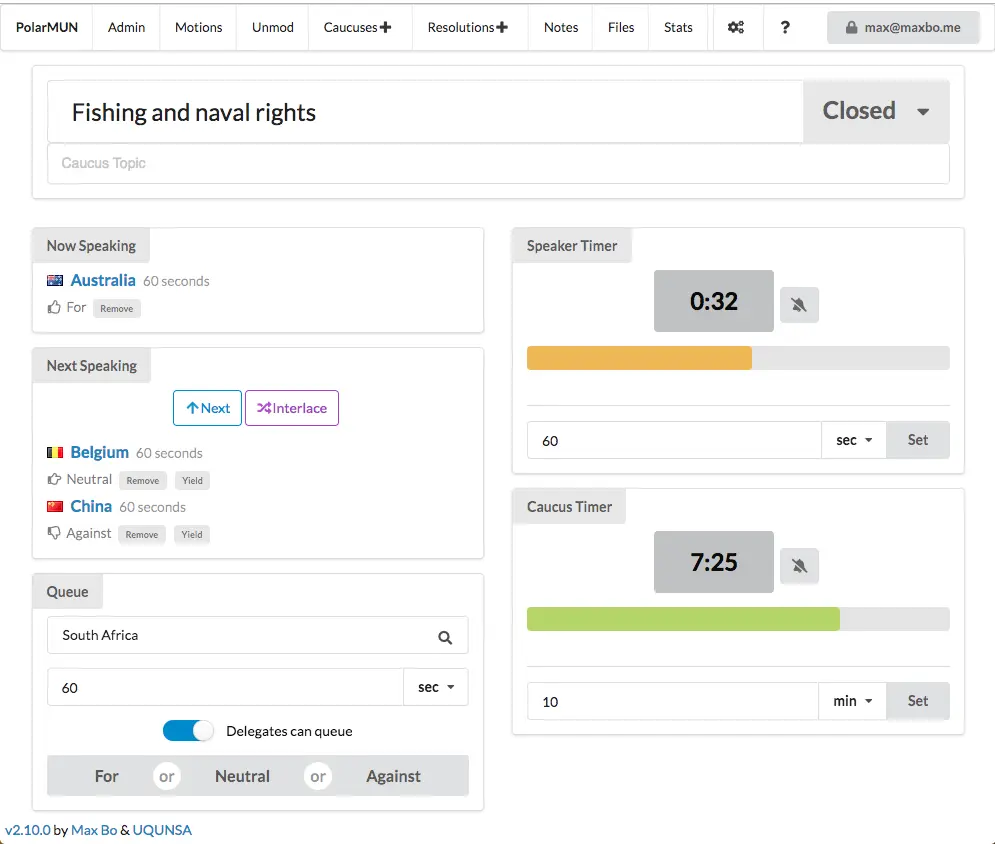This screenshot has width=995, height=844.
Task: Click the Australia flag icon
Action: pyautogui.click(x=55, y=281)
